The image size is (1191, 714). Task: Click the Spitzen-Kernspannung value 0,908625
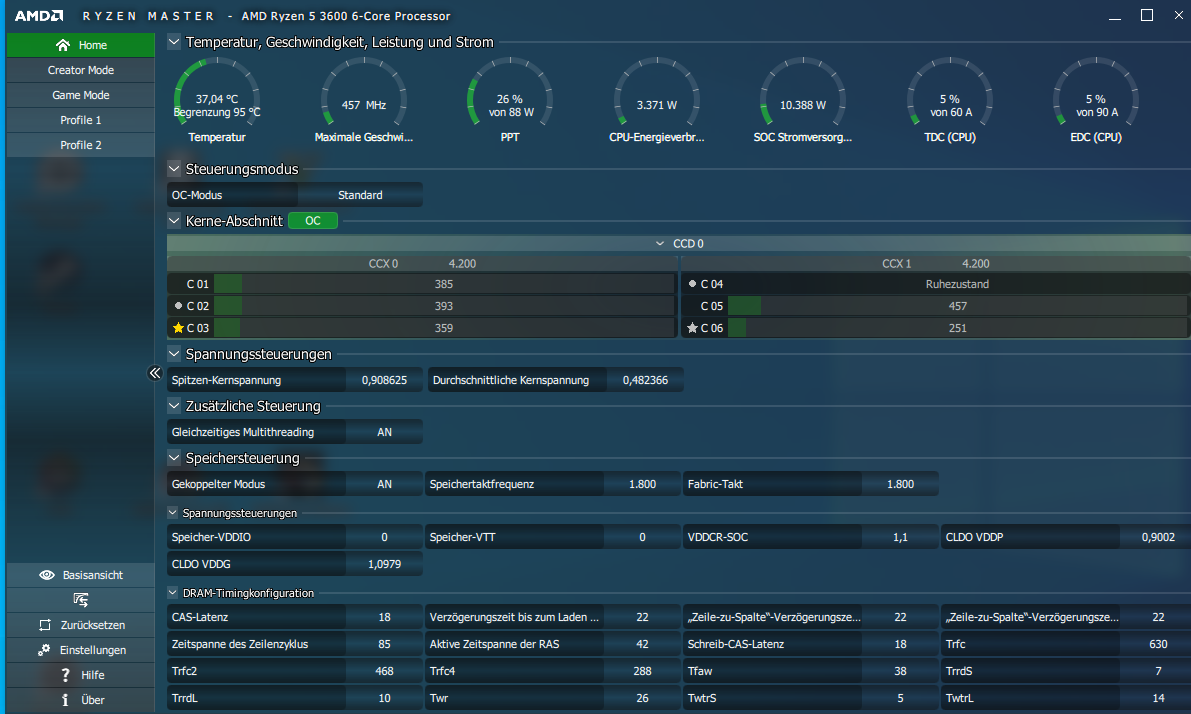pyautogui.click(x=384, y=381)
